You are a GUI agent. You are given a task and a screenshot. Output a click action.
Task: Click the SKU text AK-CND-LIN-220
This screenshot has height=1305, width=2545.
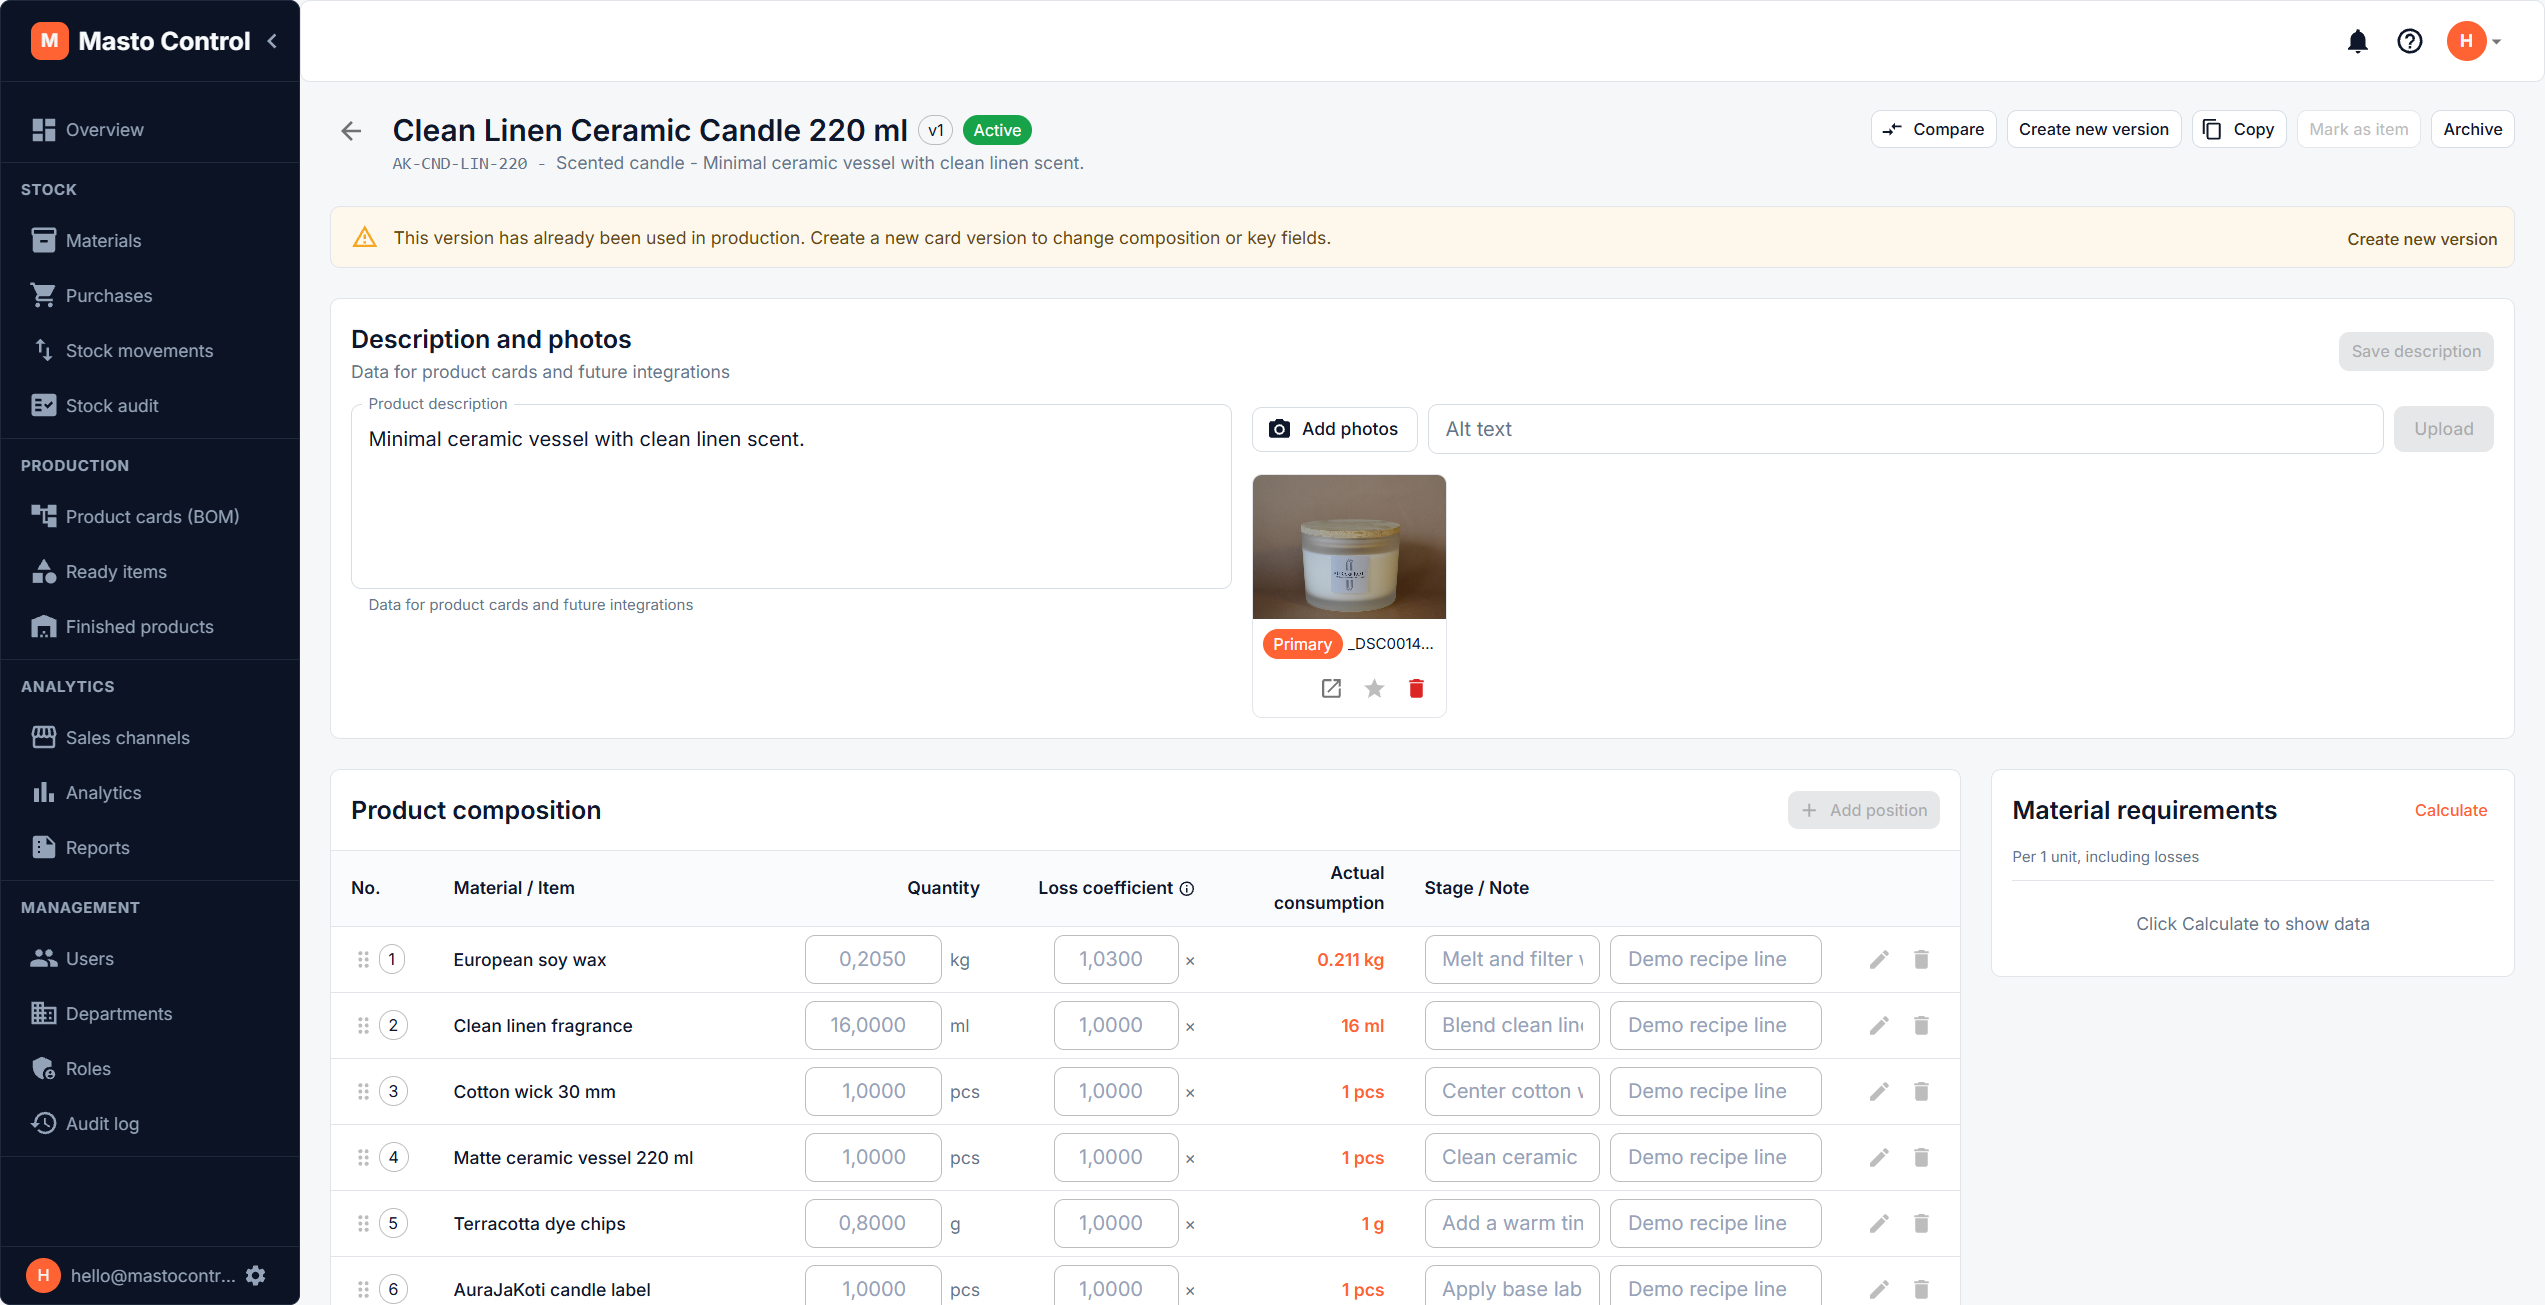(x=459, y=164)
